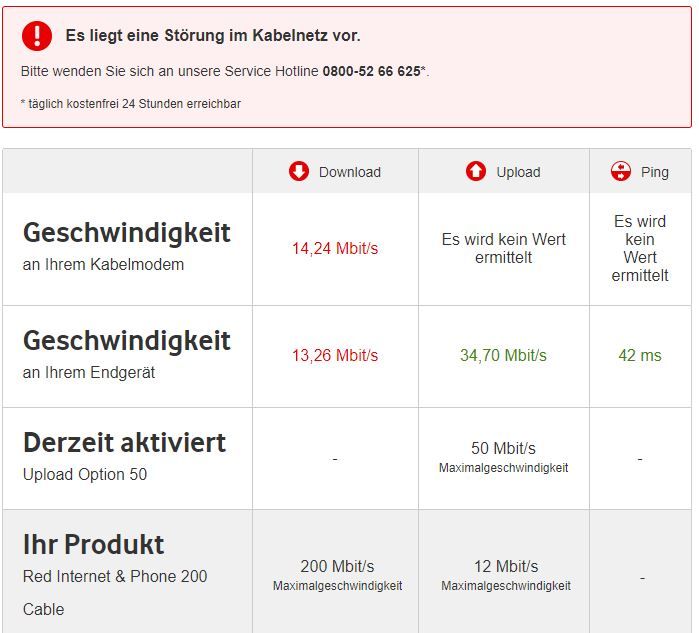Click 'Es wird kein Wert ermittelt' in Upload column
699x633 pixels.
pyautogui.click(x=504, y=248)
